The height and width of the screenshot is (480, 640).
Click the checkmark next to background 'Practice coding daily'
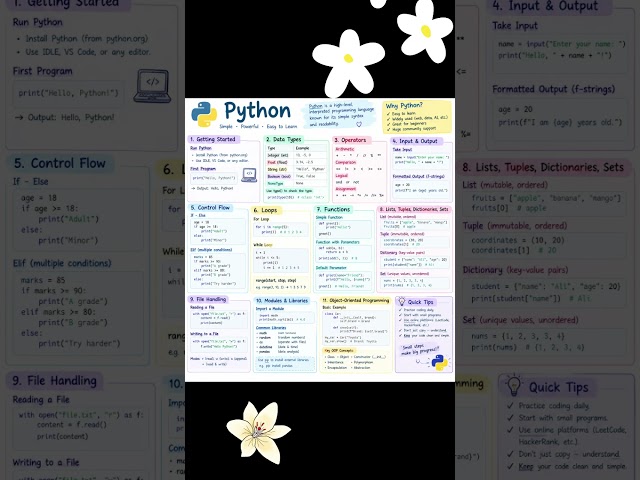[x=510, y=406]
